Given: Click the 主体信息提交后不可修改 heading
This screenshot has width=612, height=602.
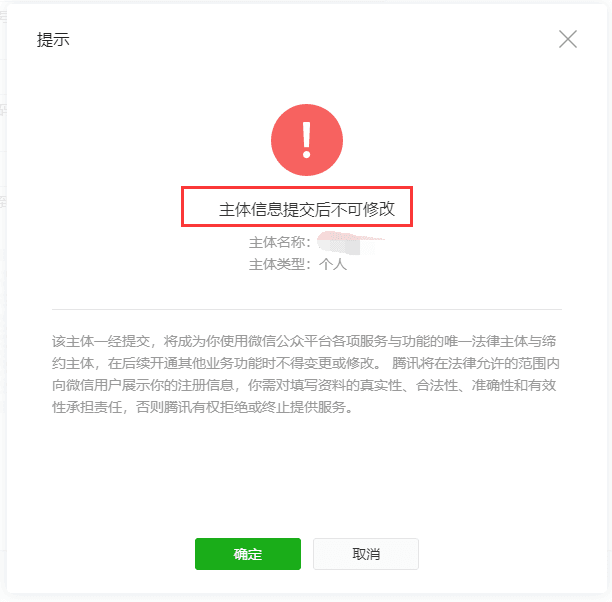Looking at the screenshot, I should pyautogui.click(x=307, y=209).
